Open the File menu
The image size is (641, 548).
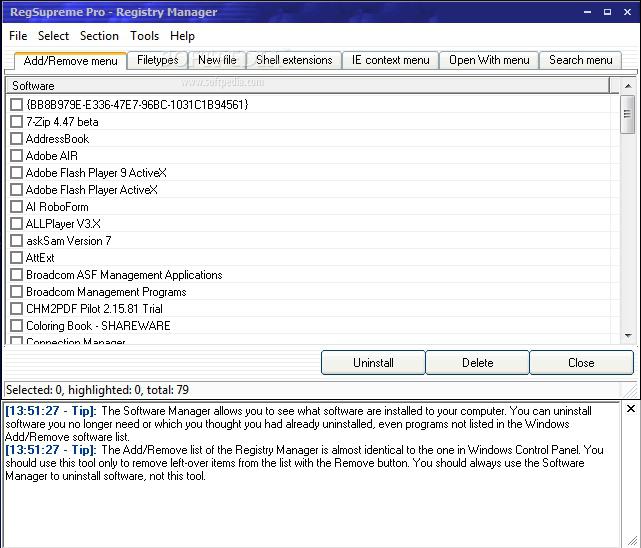pos(18,36)
